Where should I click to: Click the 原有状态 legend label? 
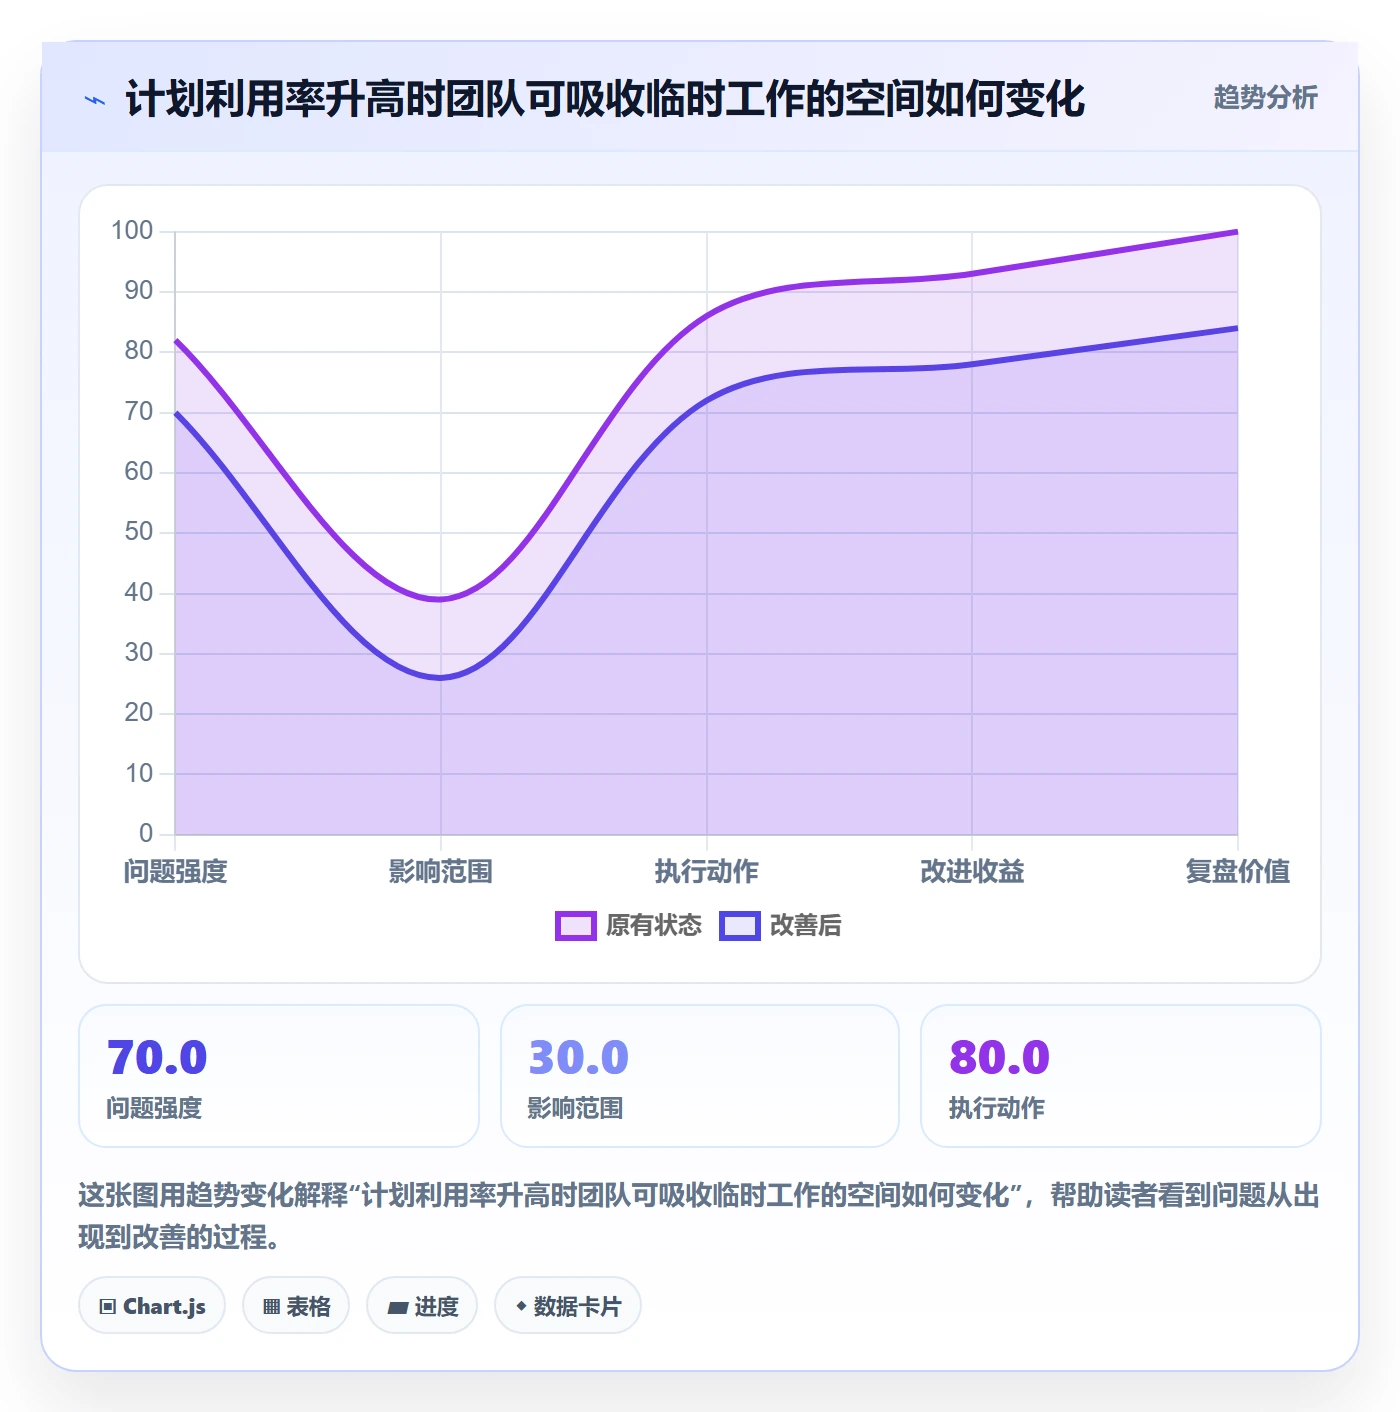654,926
